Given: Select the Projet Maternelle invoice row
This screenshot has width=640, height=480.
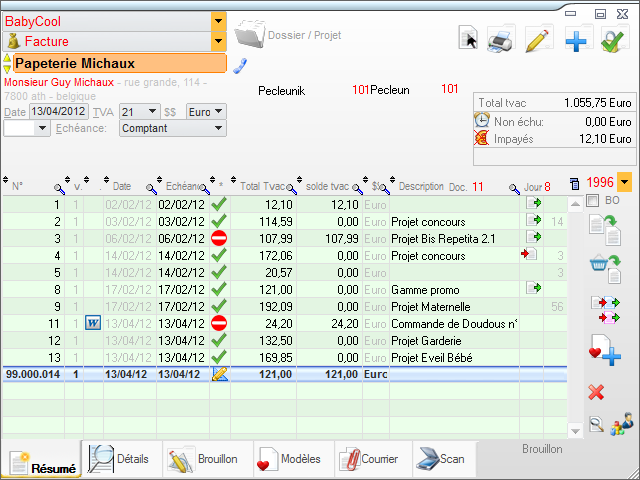Looking at the screenshot, I should point(440,306).
